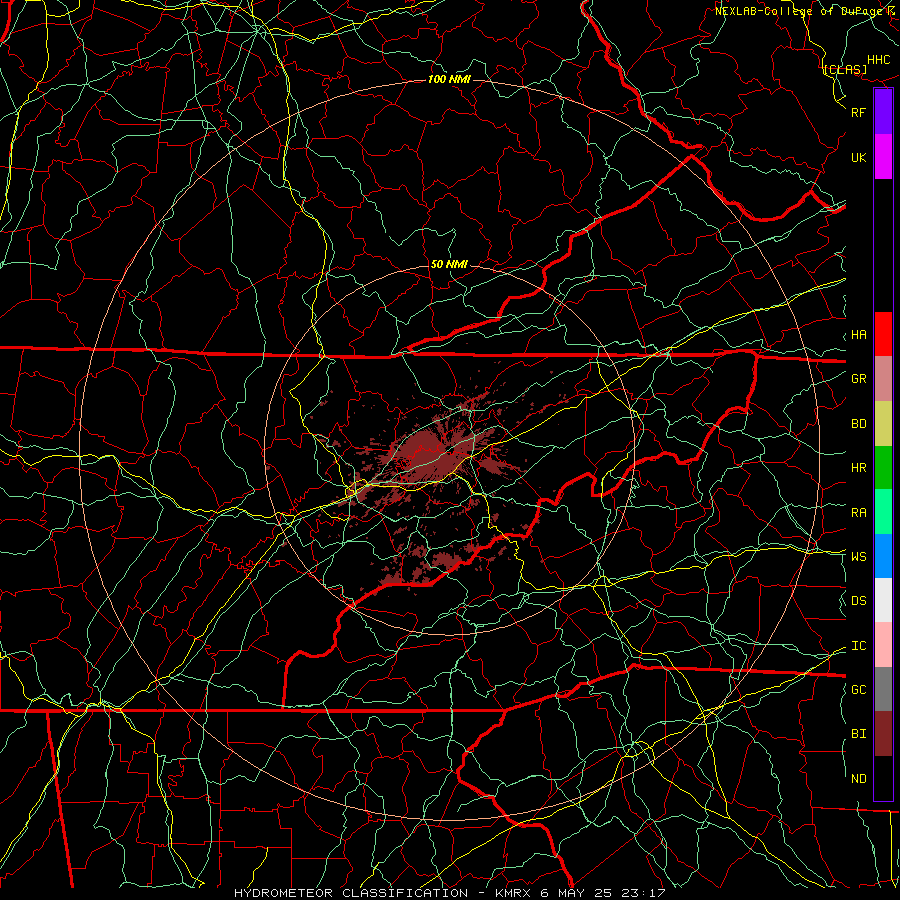Click the GR legend label
The image size is (900, 900).
click(859, 378)
